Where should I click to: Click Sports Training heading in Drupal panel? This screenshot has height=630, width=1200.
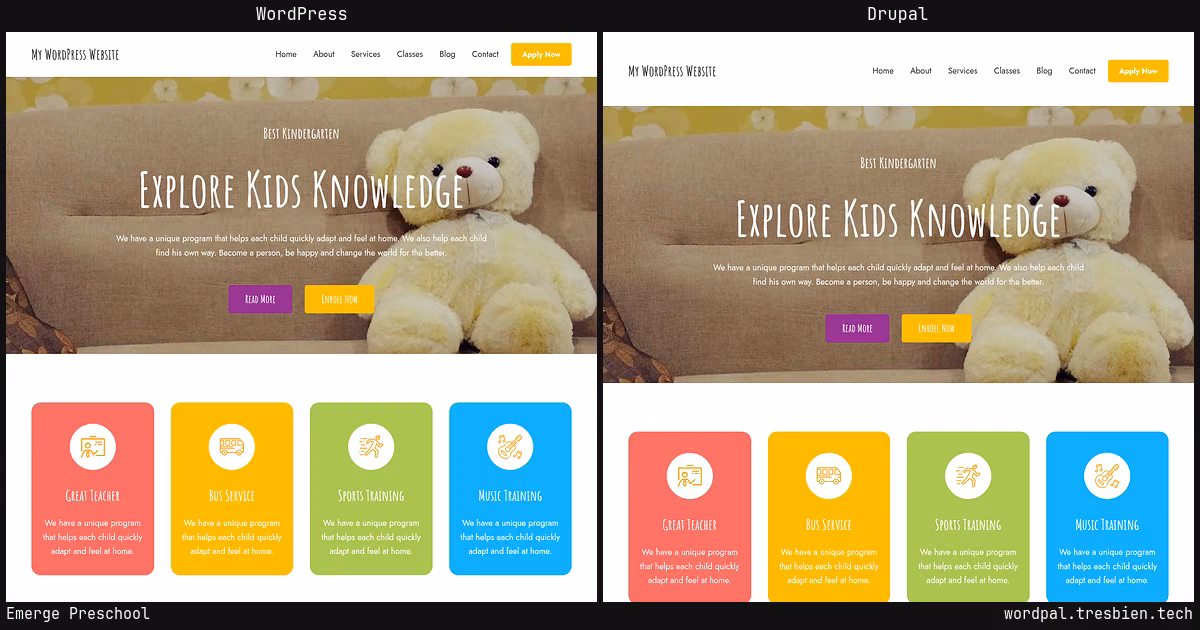click(x=968, y=524)
